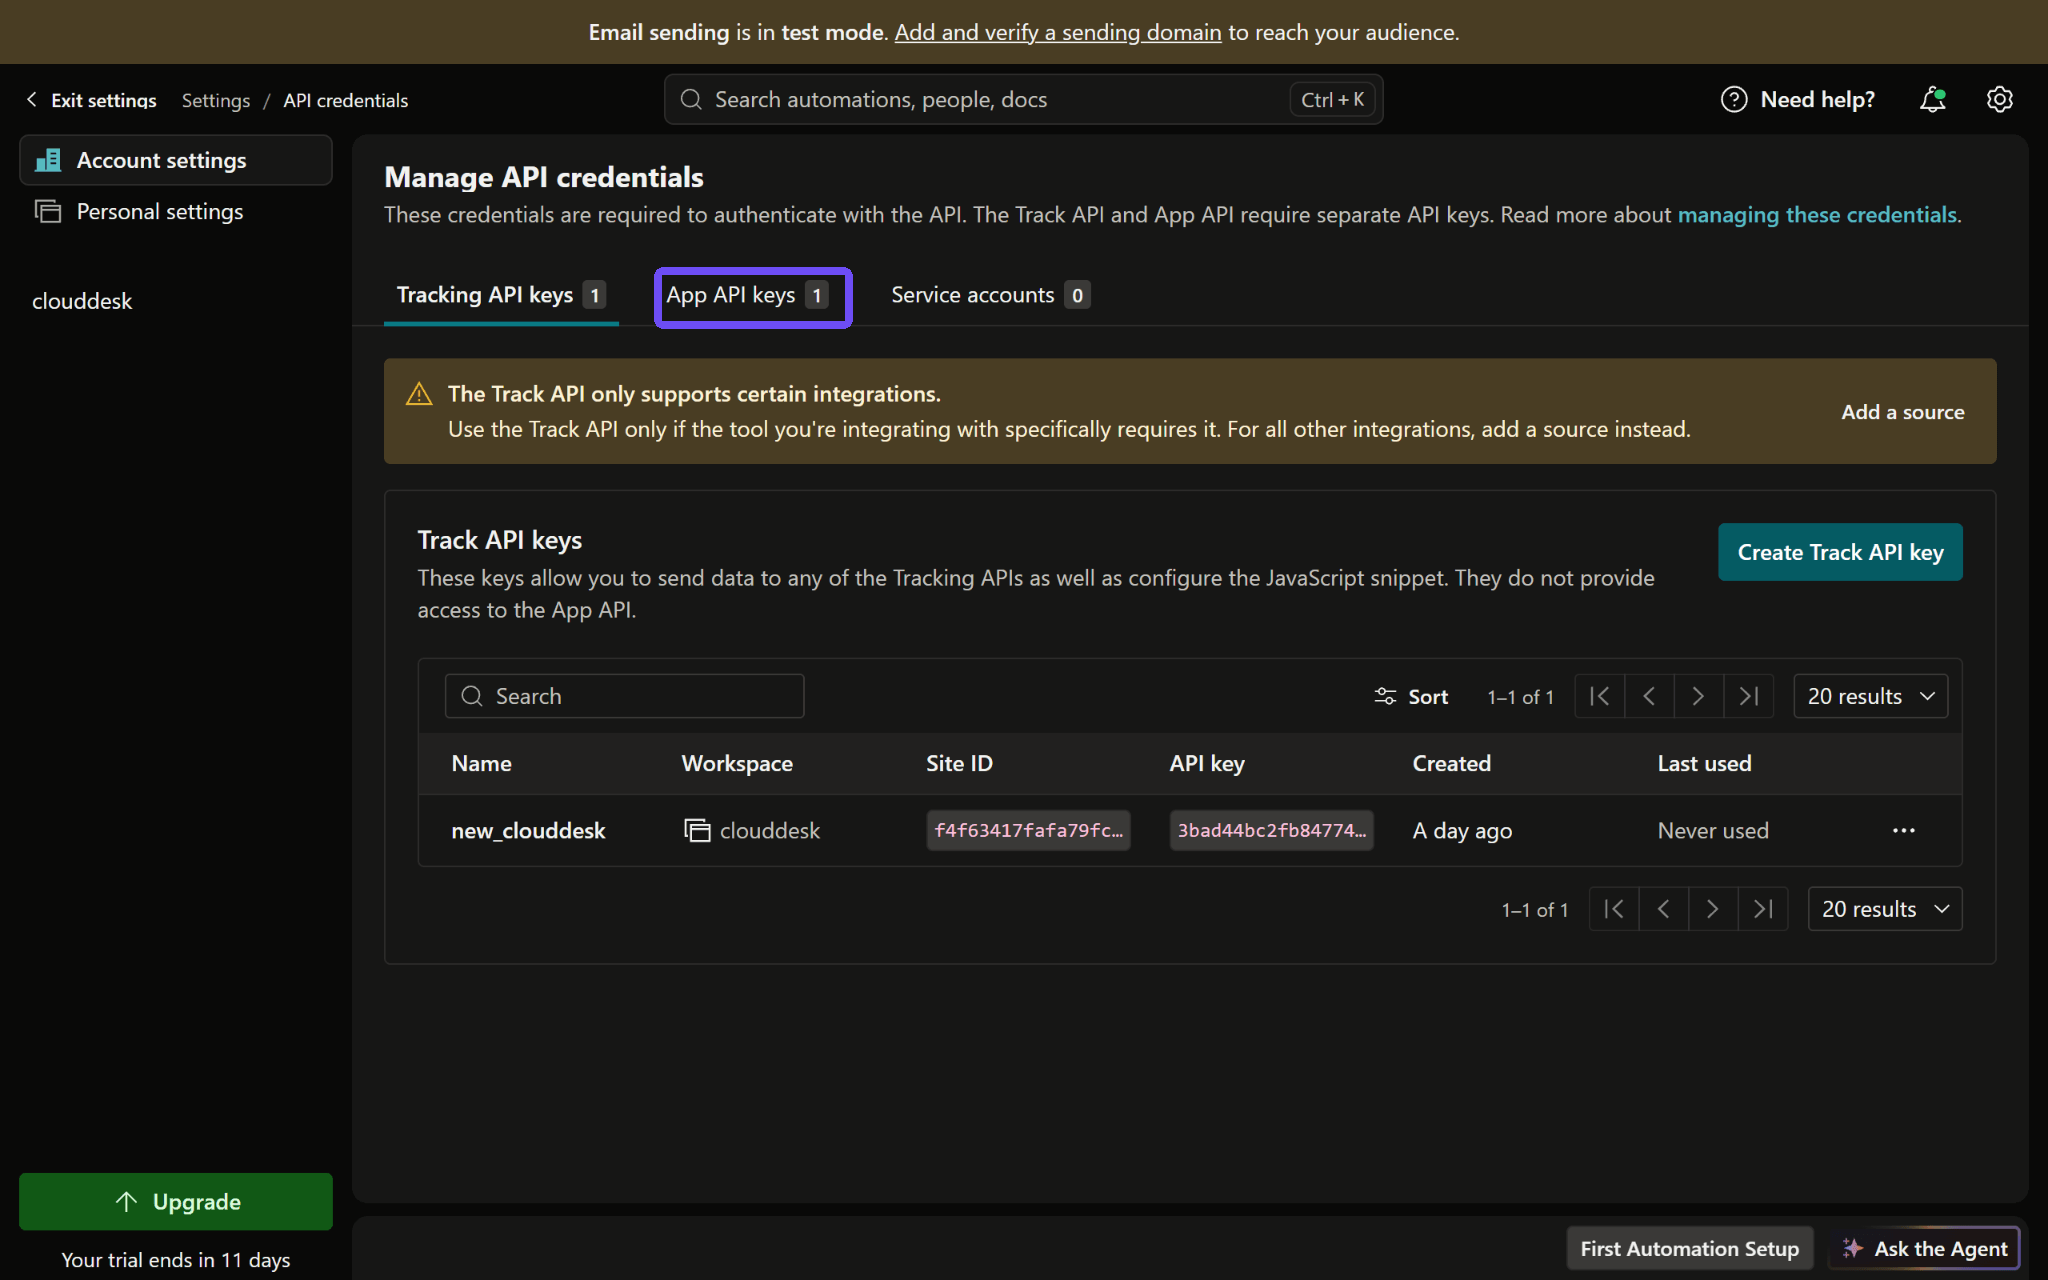Viewport: 2048px width, 1280px height.
Task: Open the row actions three-dot menu
Action: point(1903,830)
